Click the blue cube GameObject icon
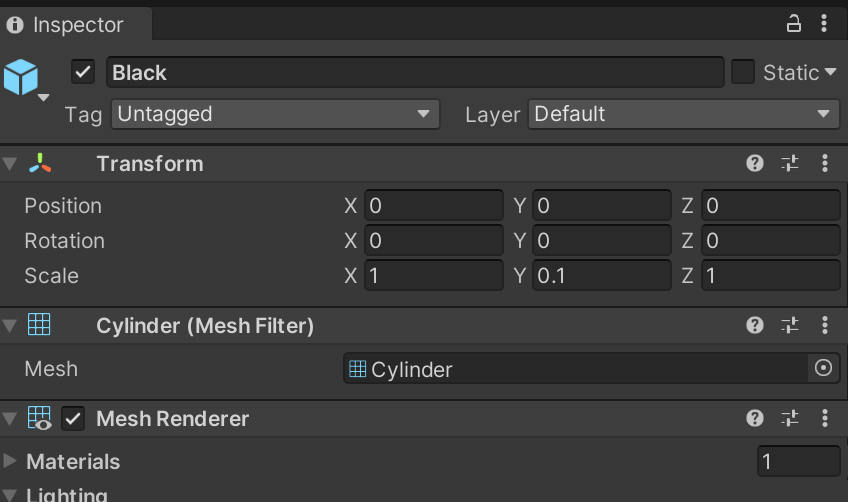 click(x=21, y=77)
